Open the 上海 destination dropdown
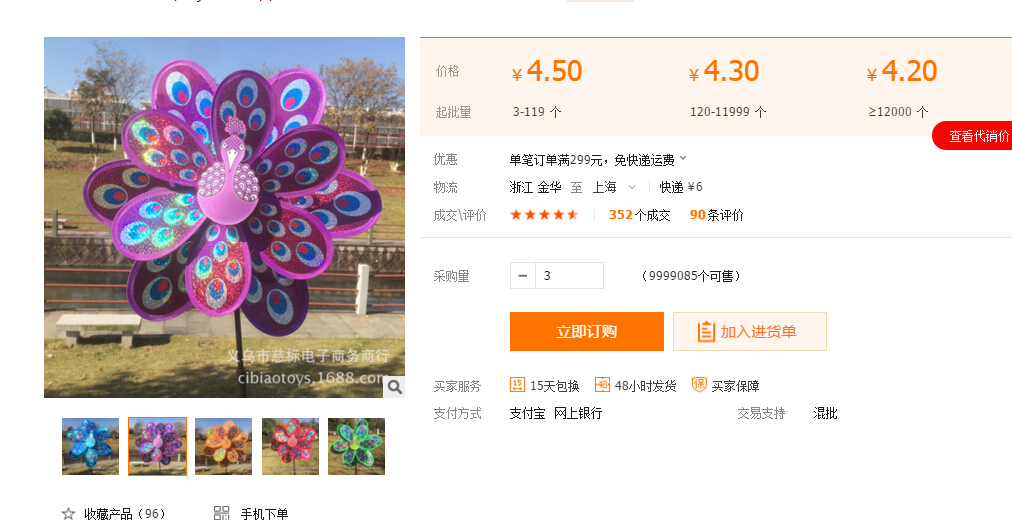This screenshot has width=1012, height=520. tap(632, 187)
